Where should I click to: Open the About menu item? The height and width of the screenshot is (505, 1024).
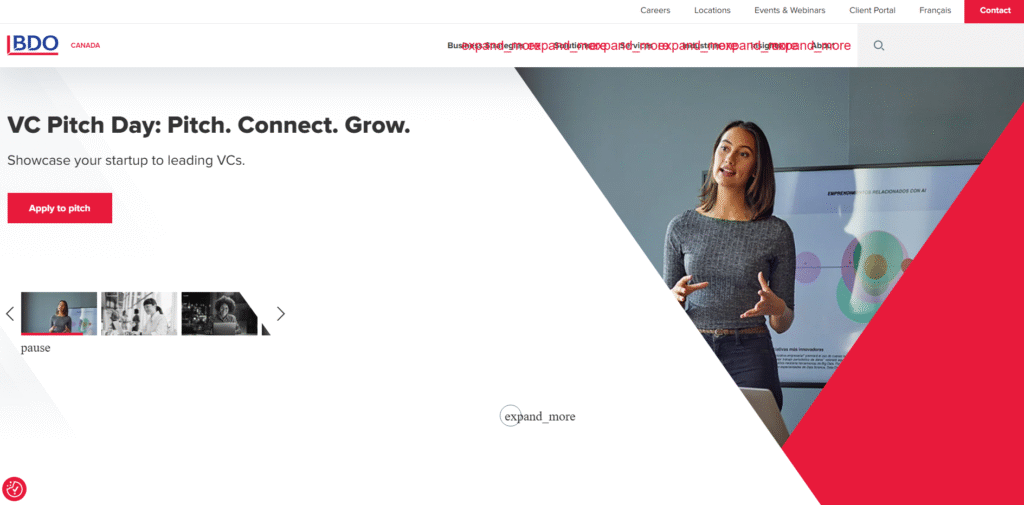822,46
